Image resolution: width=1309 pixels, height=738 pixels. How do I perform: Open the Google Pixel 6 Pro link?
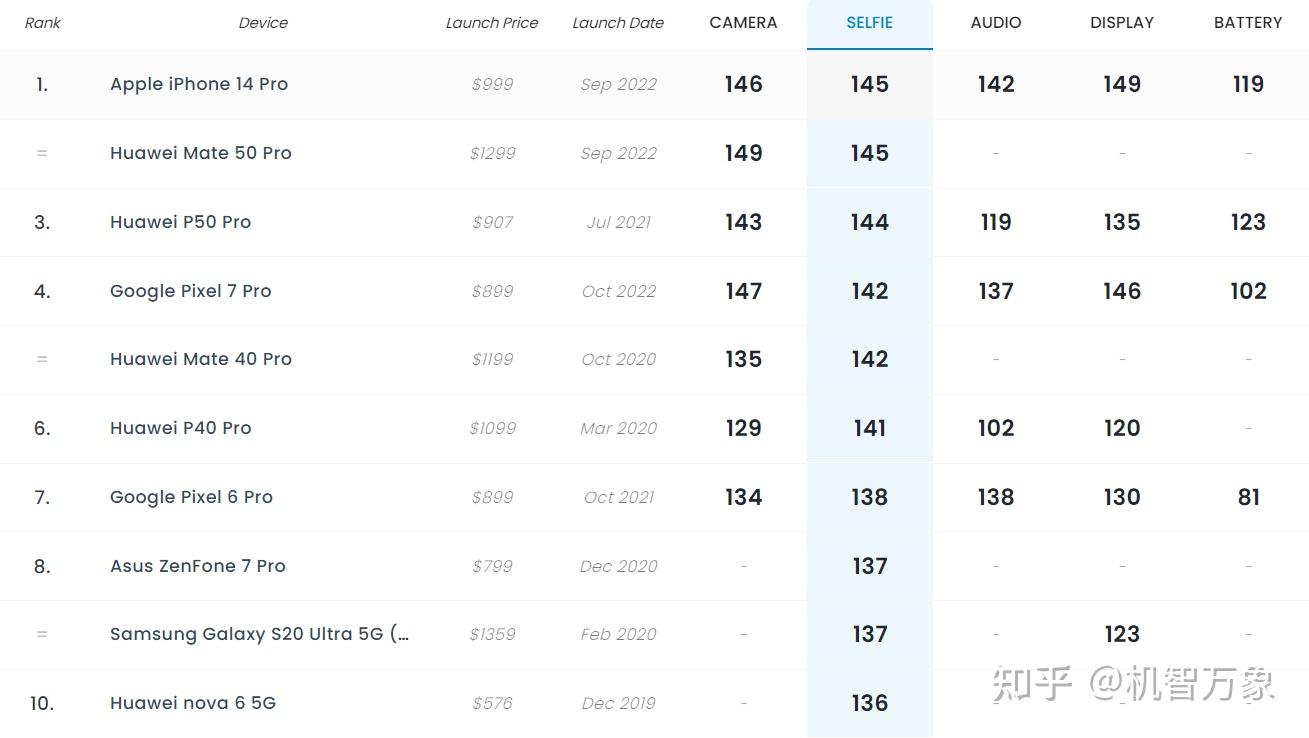tap(191, 497)
